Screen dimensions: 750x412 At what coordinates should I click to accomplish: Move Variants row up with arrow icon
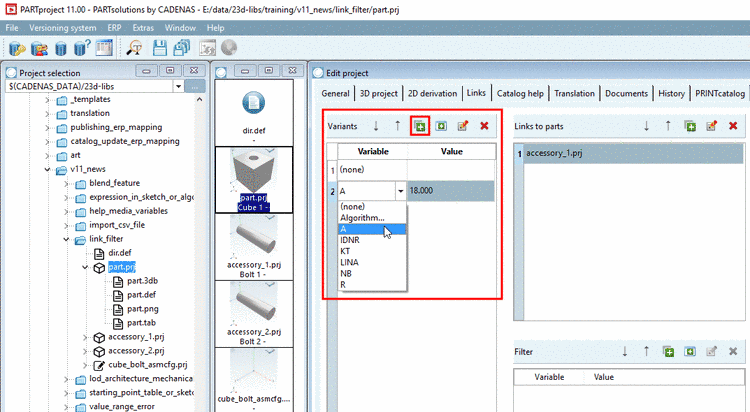click(x=397, y=126)
